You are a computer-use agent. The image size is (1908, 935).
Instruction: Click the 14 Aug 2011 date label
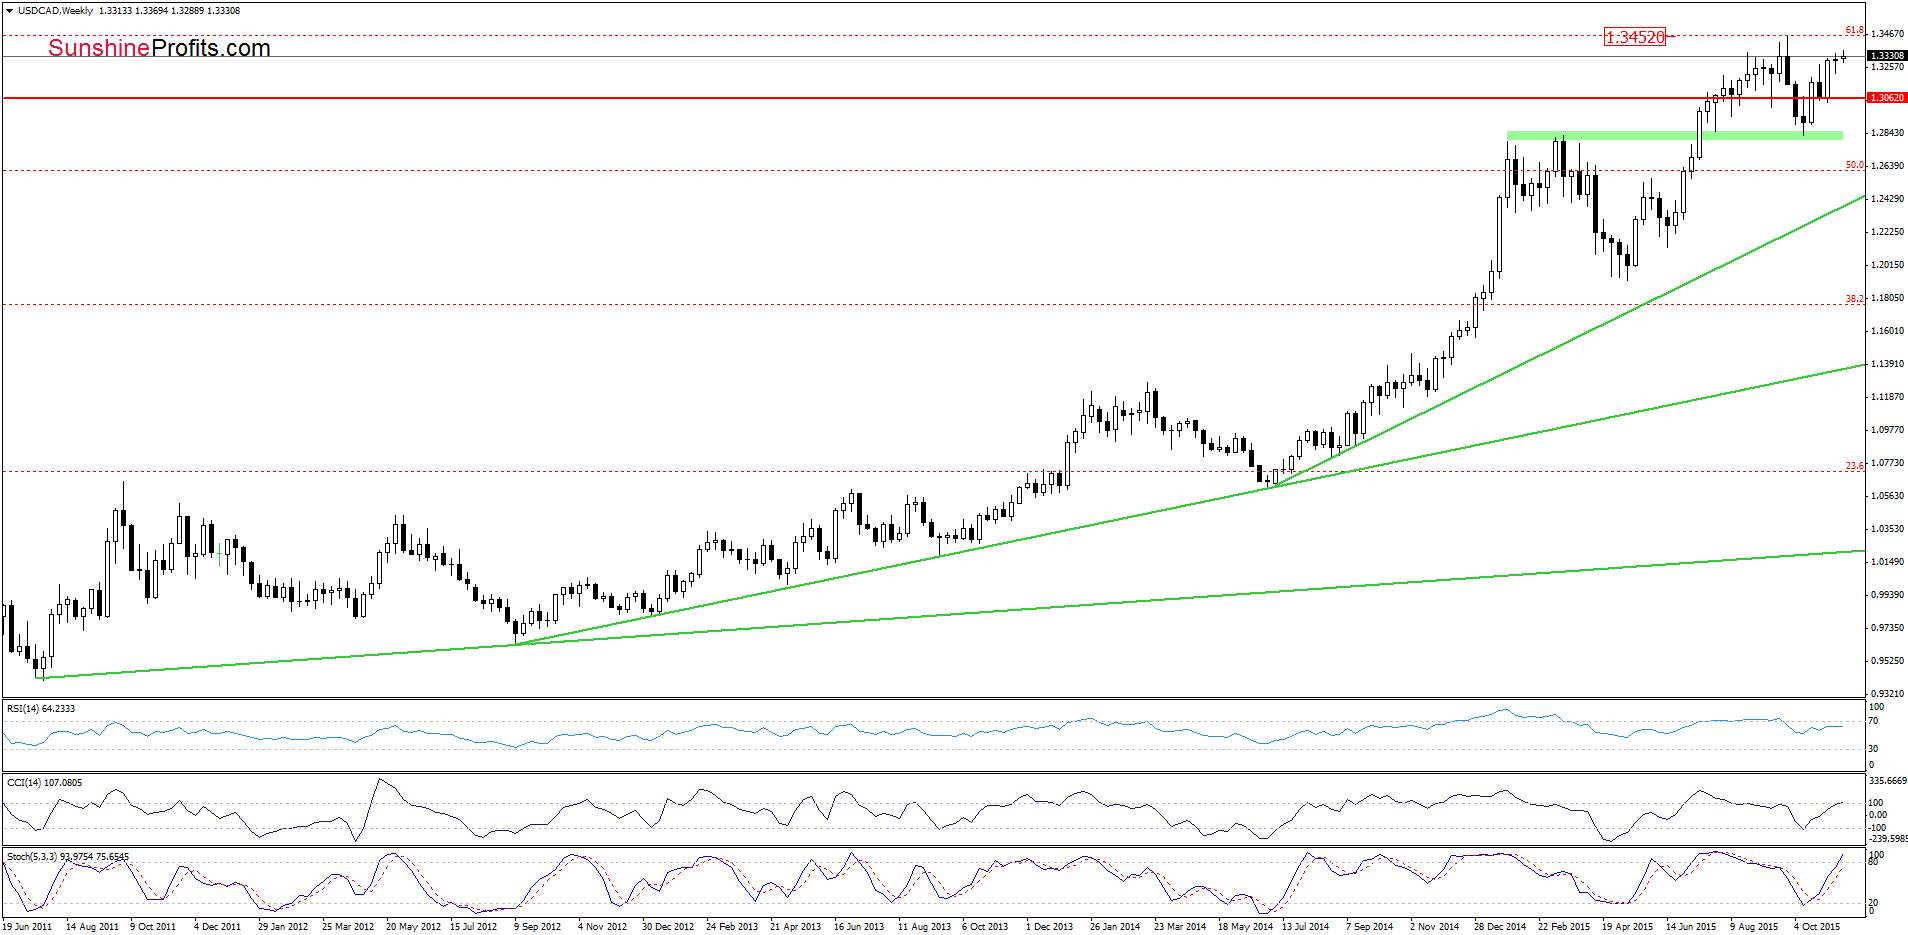pyautogui.click(x=92, y=927)
